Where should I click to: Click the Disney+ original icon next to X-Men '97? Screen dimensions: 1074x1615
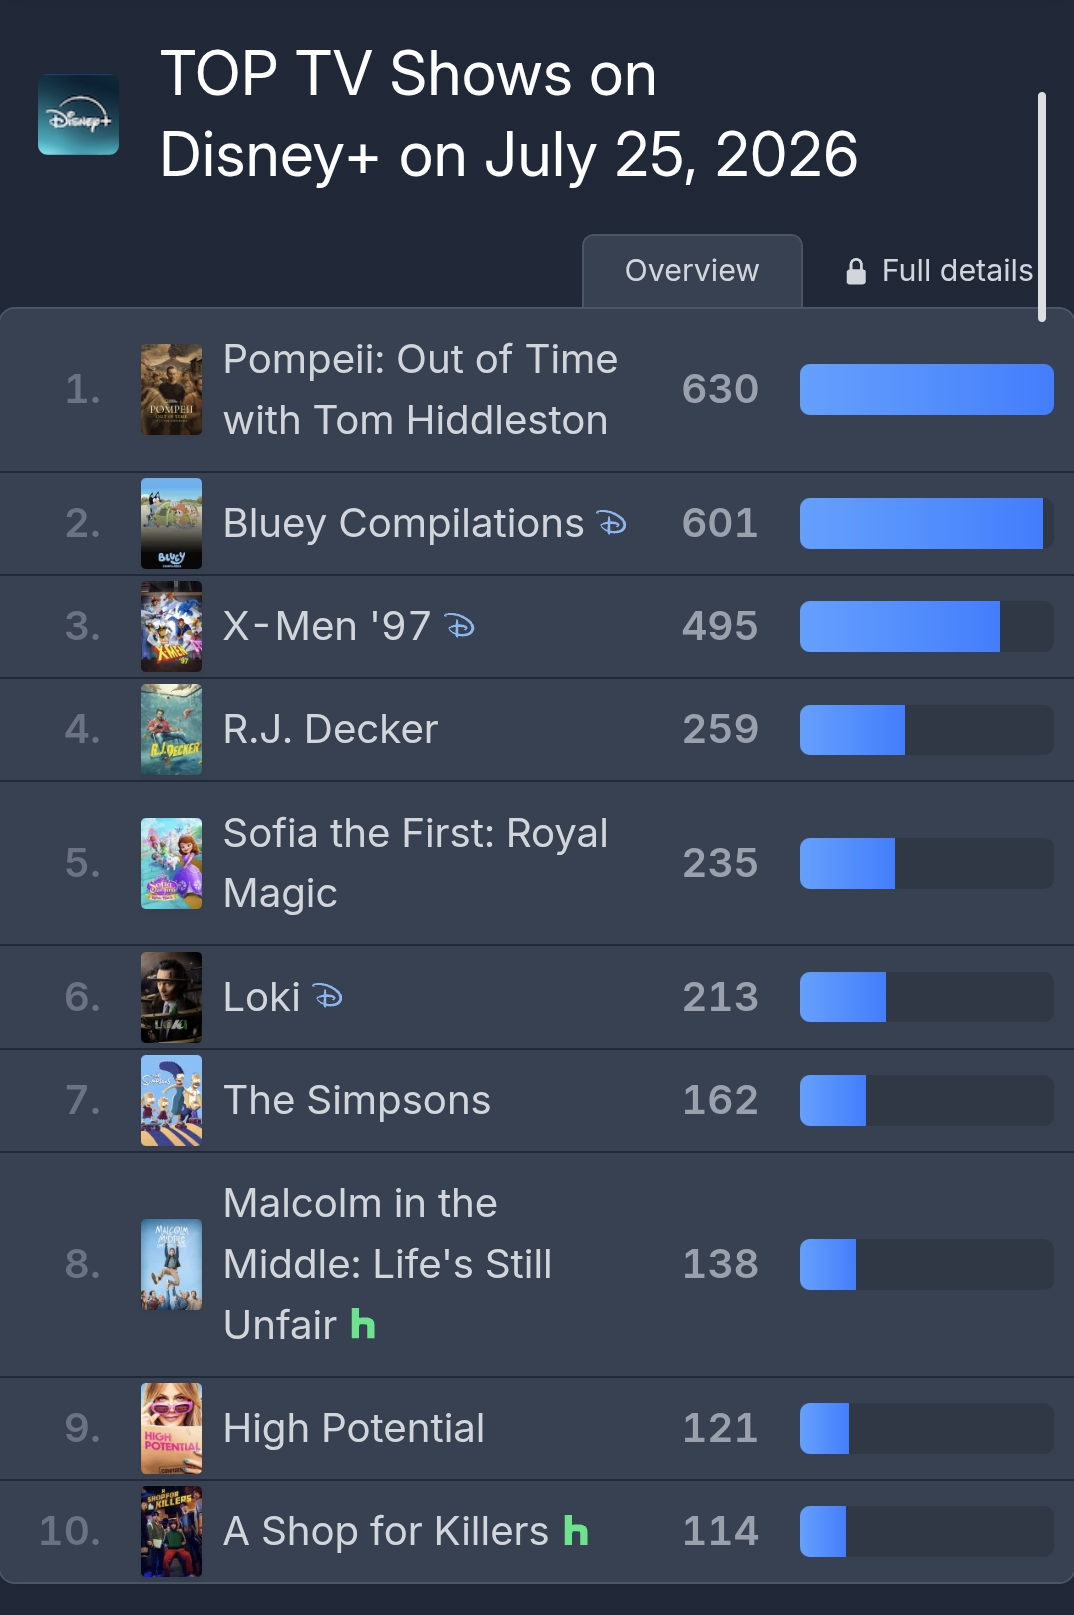459,626
